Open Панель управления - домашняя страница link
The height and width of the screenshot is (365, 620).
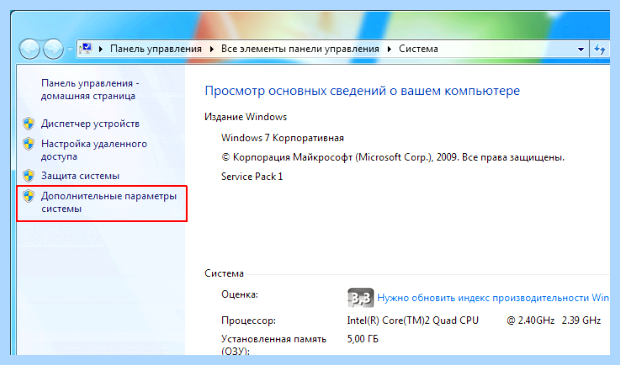point(90,89)
